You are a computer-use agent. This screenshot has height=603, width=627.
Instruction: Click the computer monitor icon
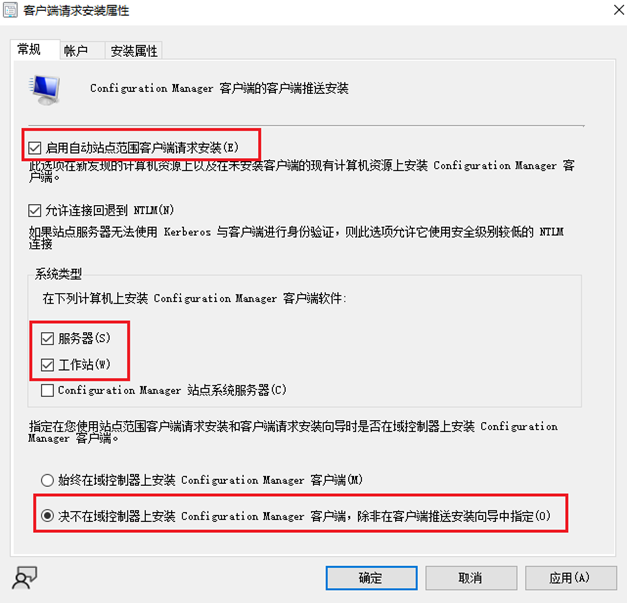point(45,90)
